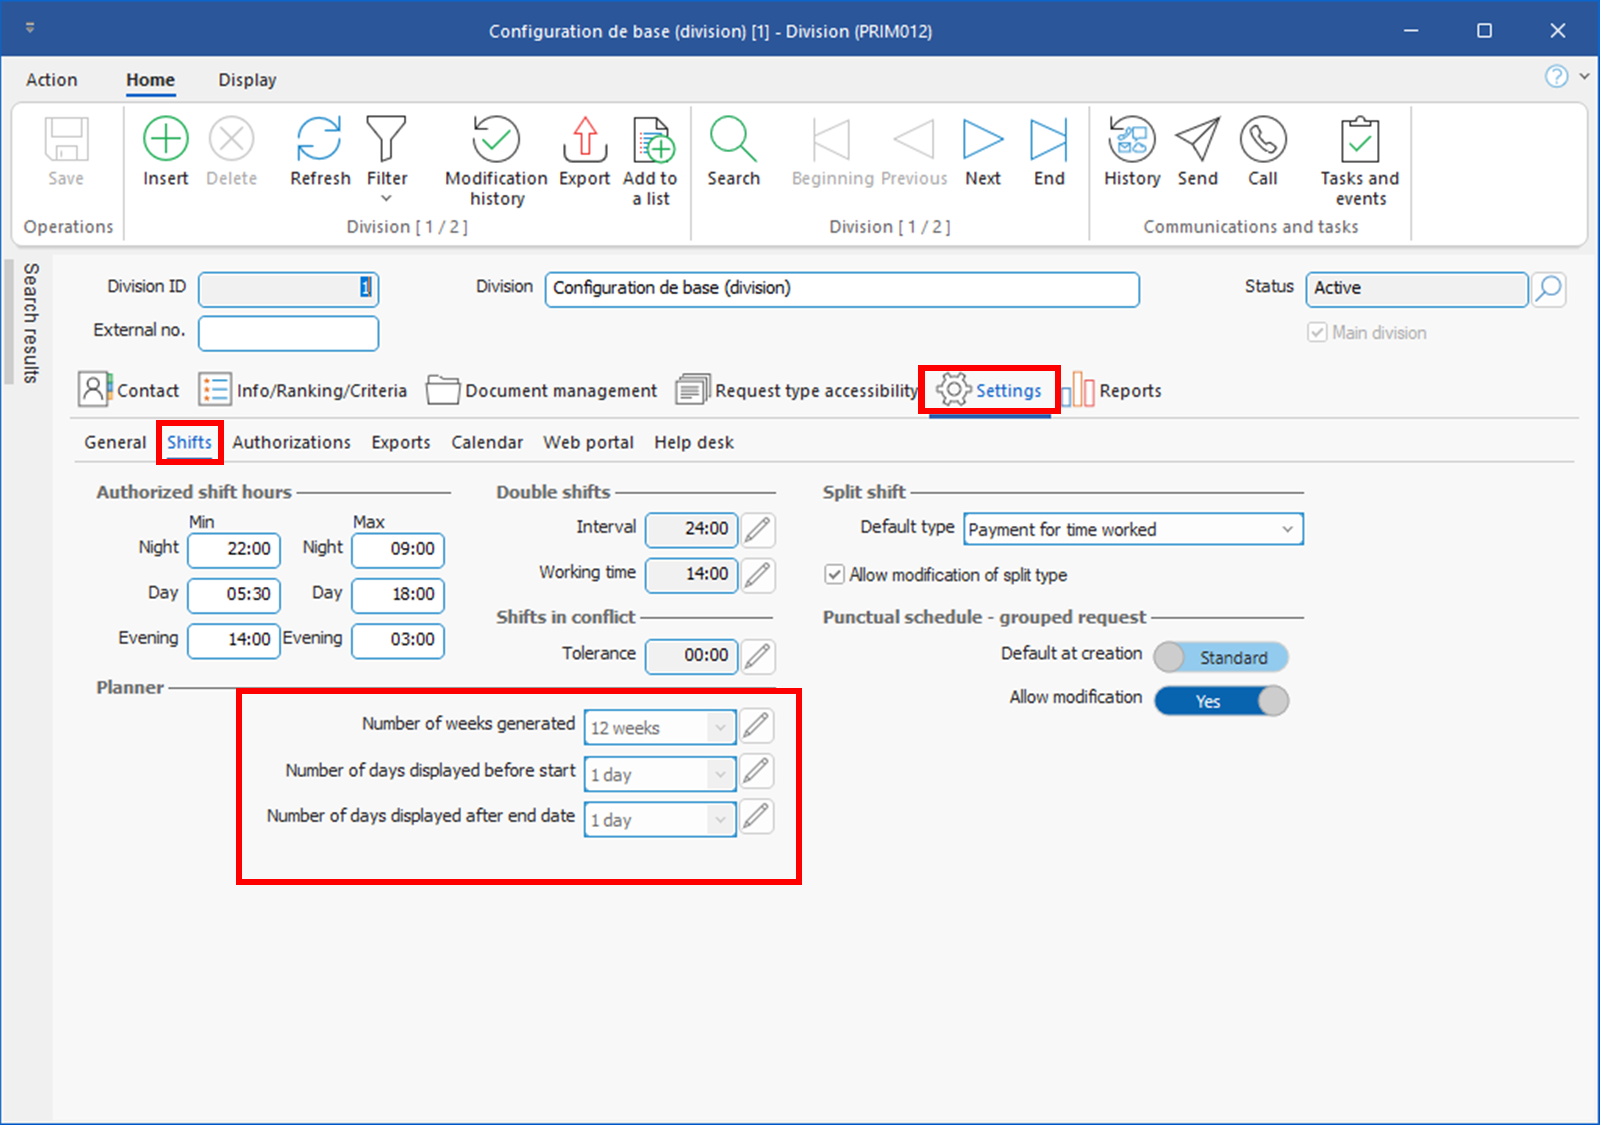1600x1125 pixels.
Task: Open Tasks and events
Action: coord(1359,140)
